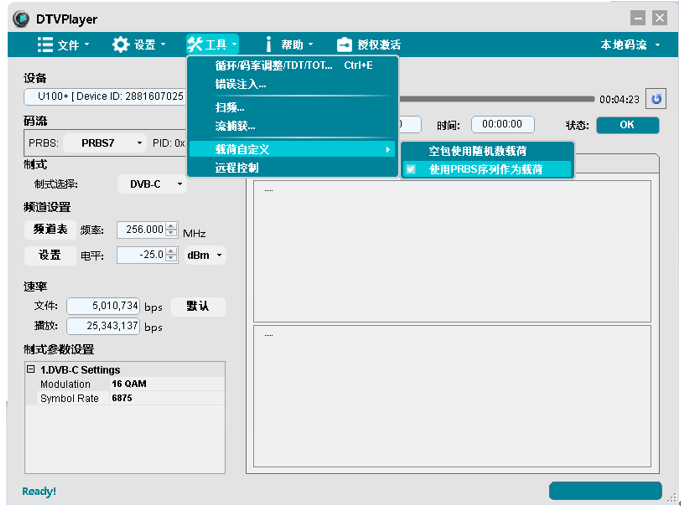The height and width of the screenshot is (510, 681).
Task: Click the Ready! status text
Action: tap(39, 491)
